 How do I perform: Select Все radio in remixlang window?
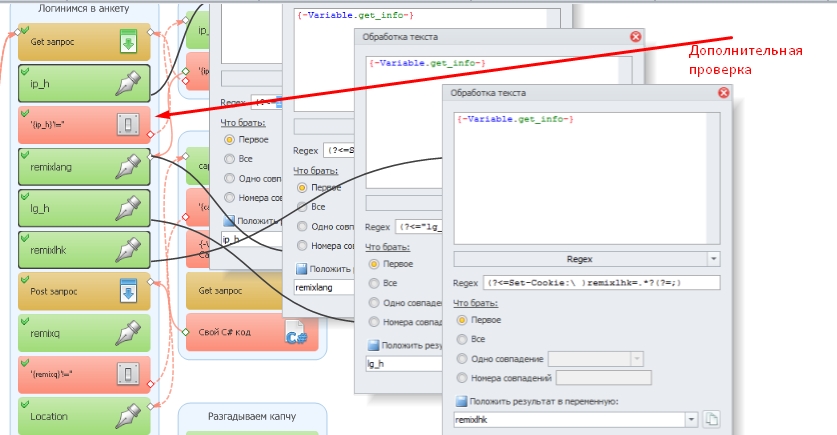click(302, 207)
